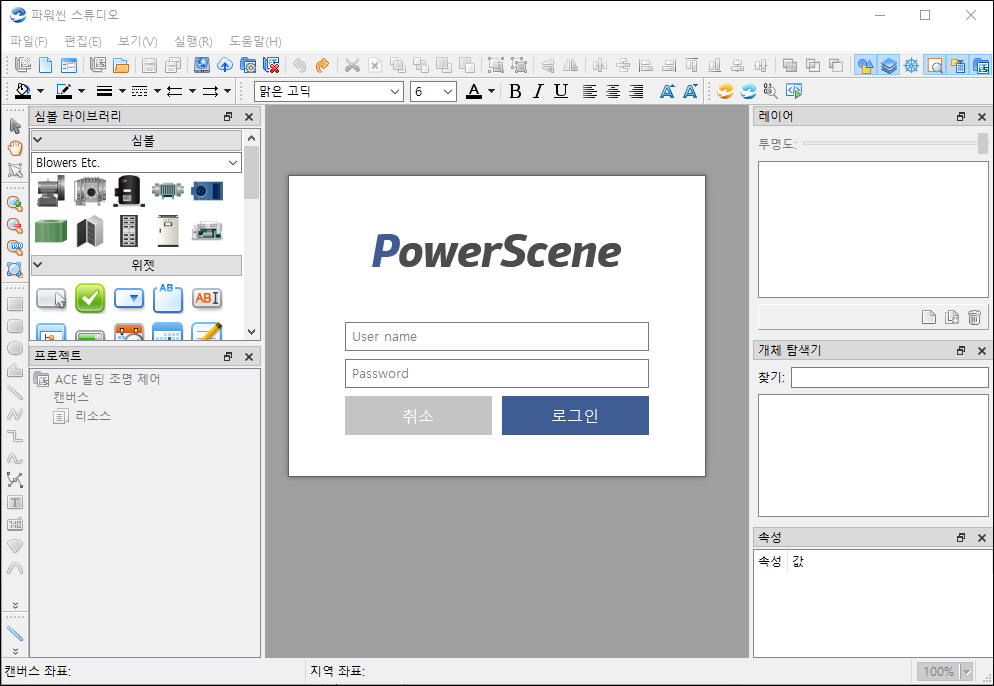Click the 로그인 button

pos(575,415)
